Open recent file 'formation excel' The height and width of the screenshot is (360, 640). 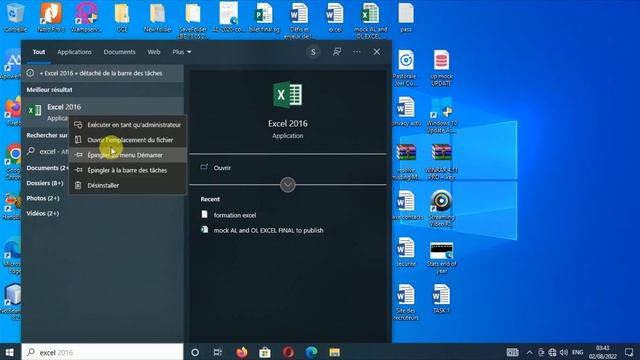point(235,215)
